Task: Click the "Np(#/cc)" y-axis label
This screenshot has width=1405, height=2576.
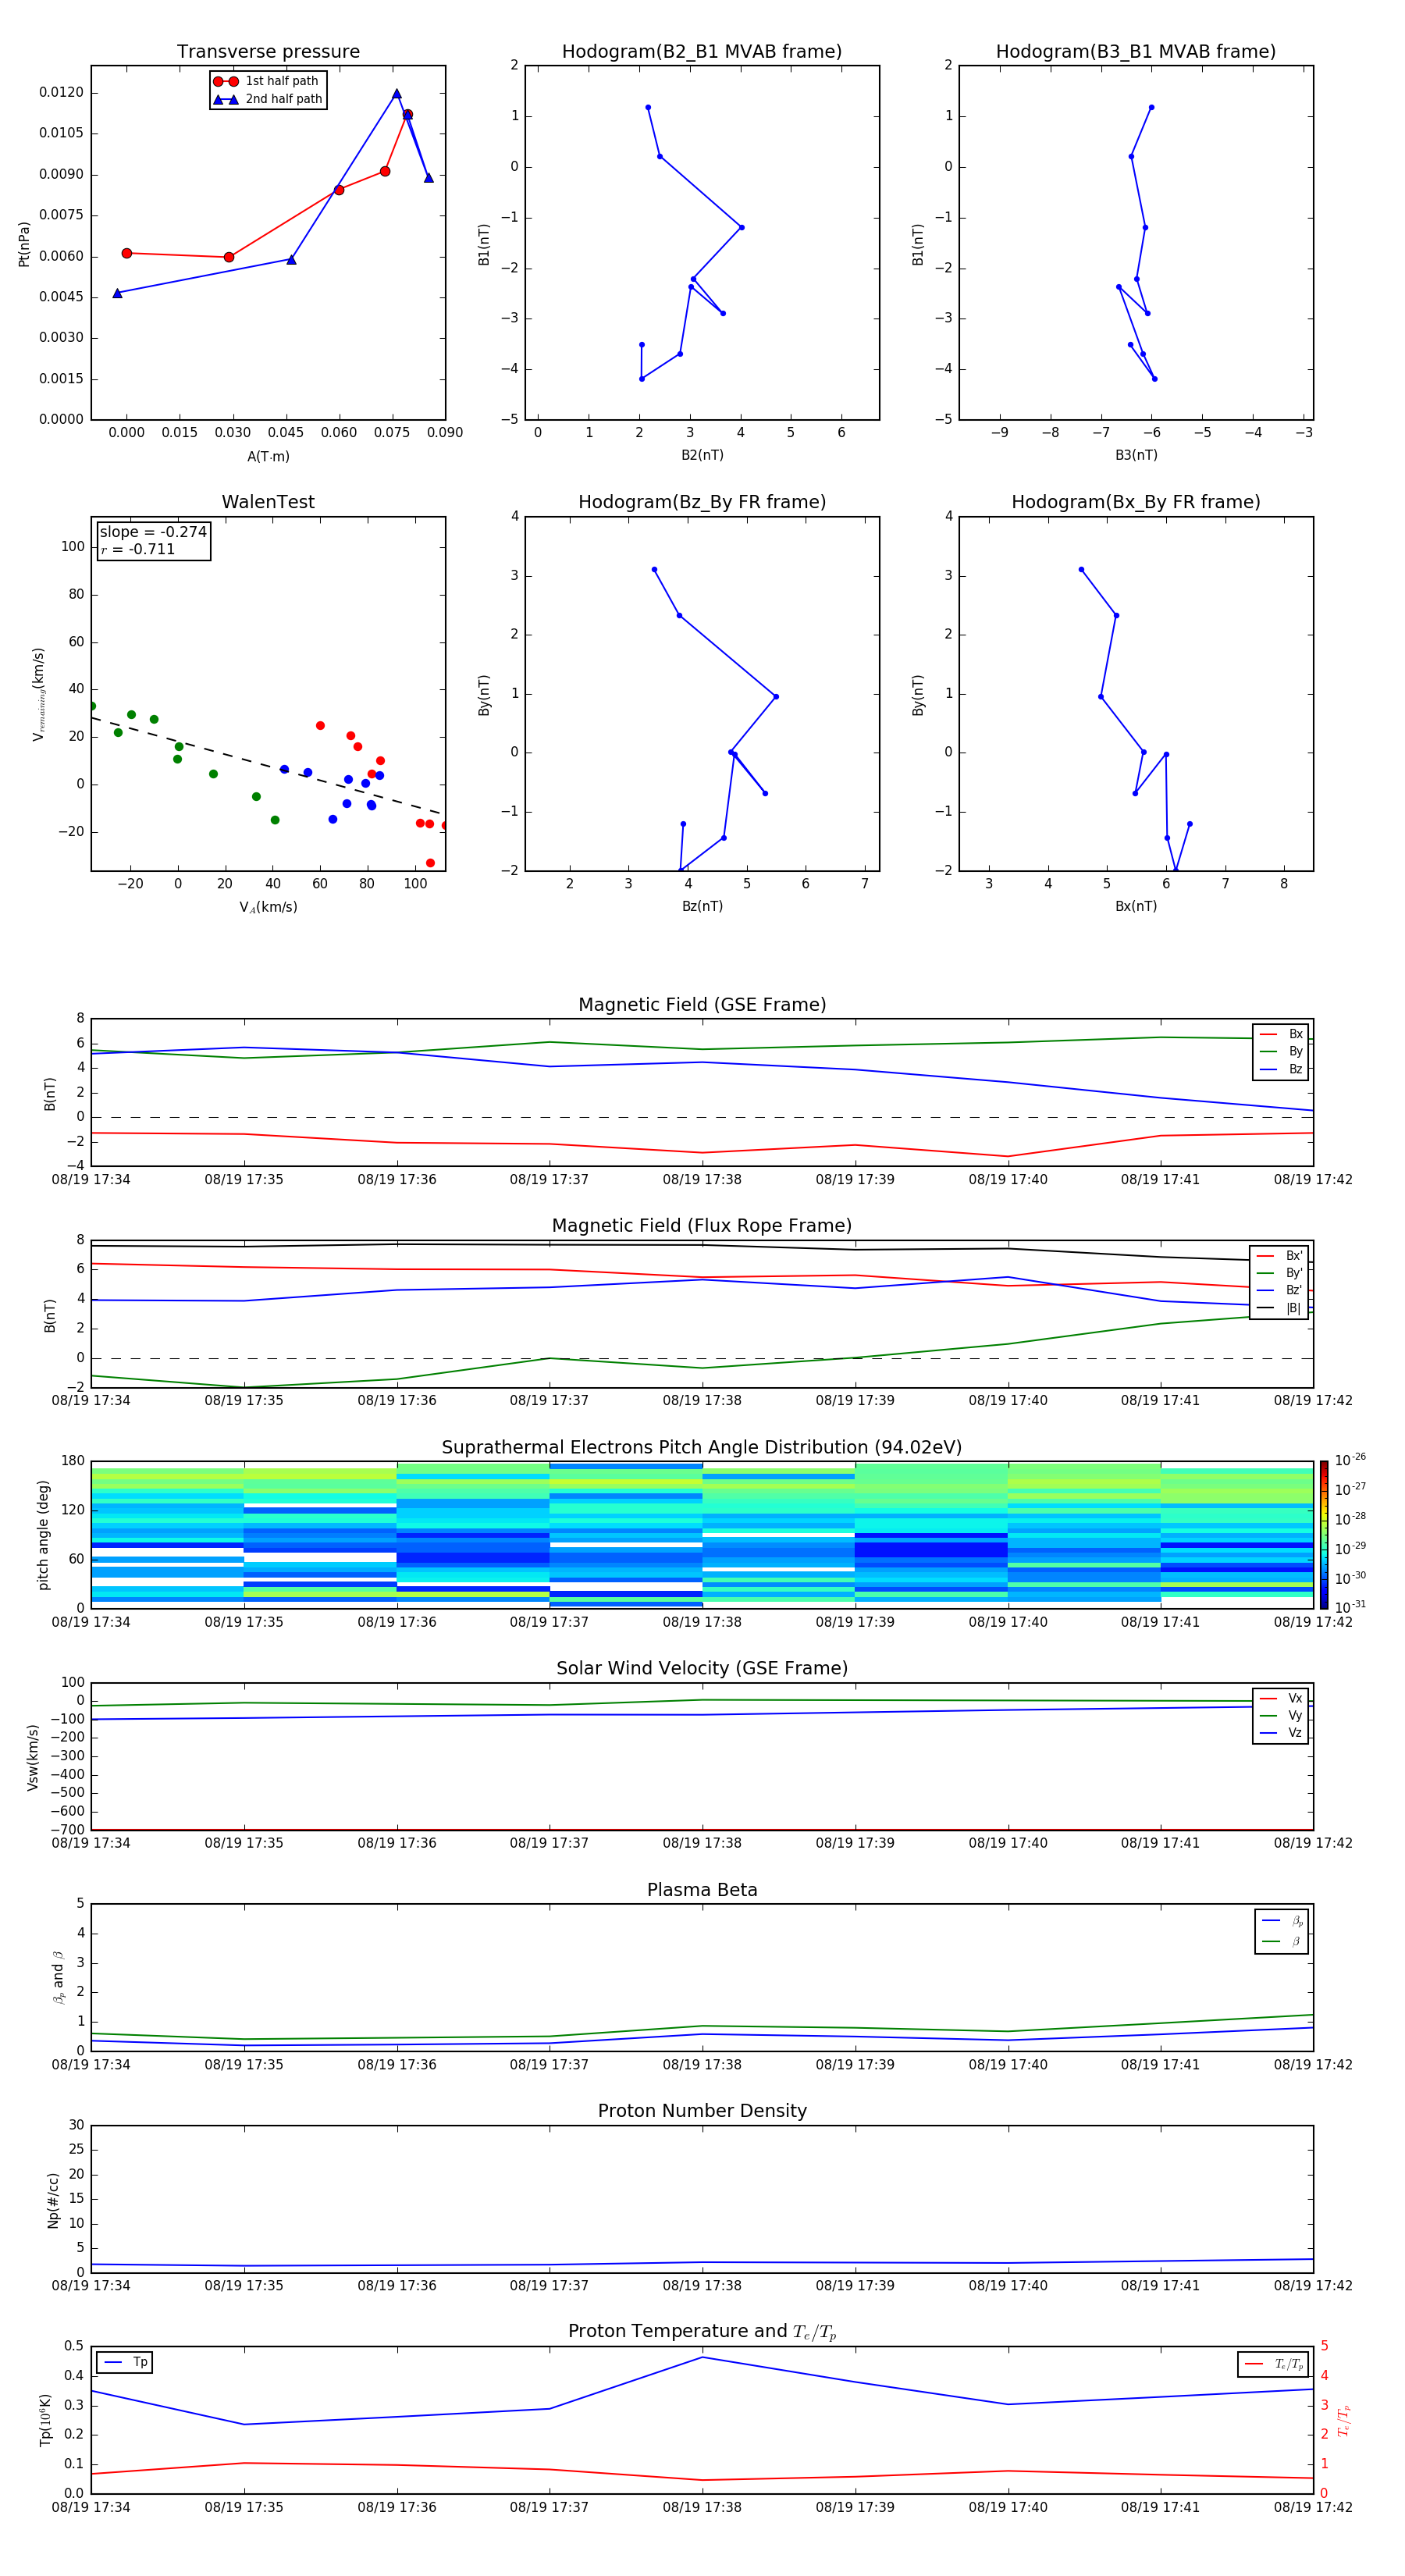Action: 53,2199
